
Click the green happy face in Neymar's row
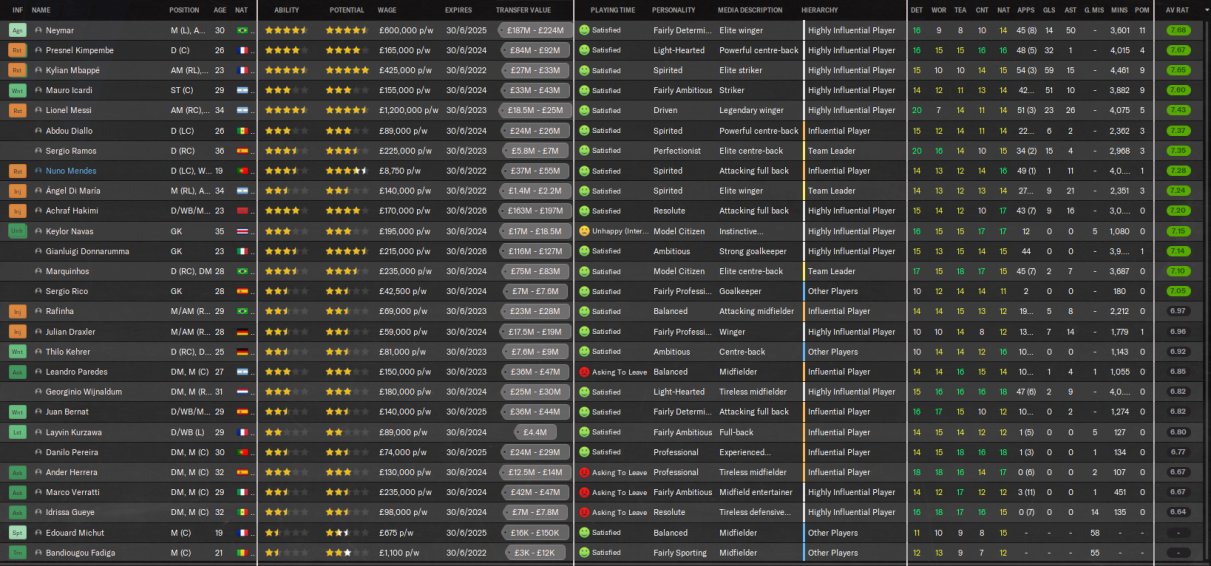pyautogui.click(x=584, y=31)
